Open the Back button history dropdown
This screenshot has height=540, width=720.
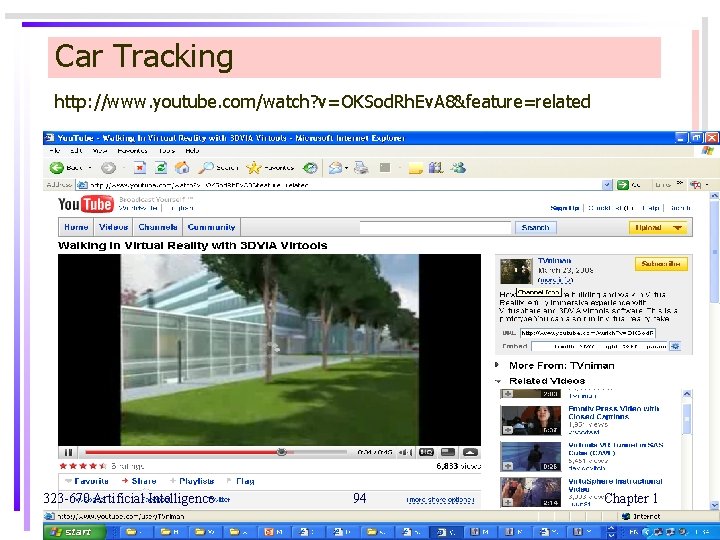[90, 168]
